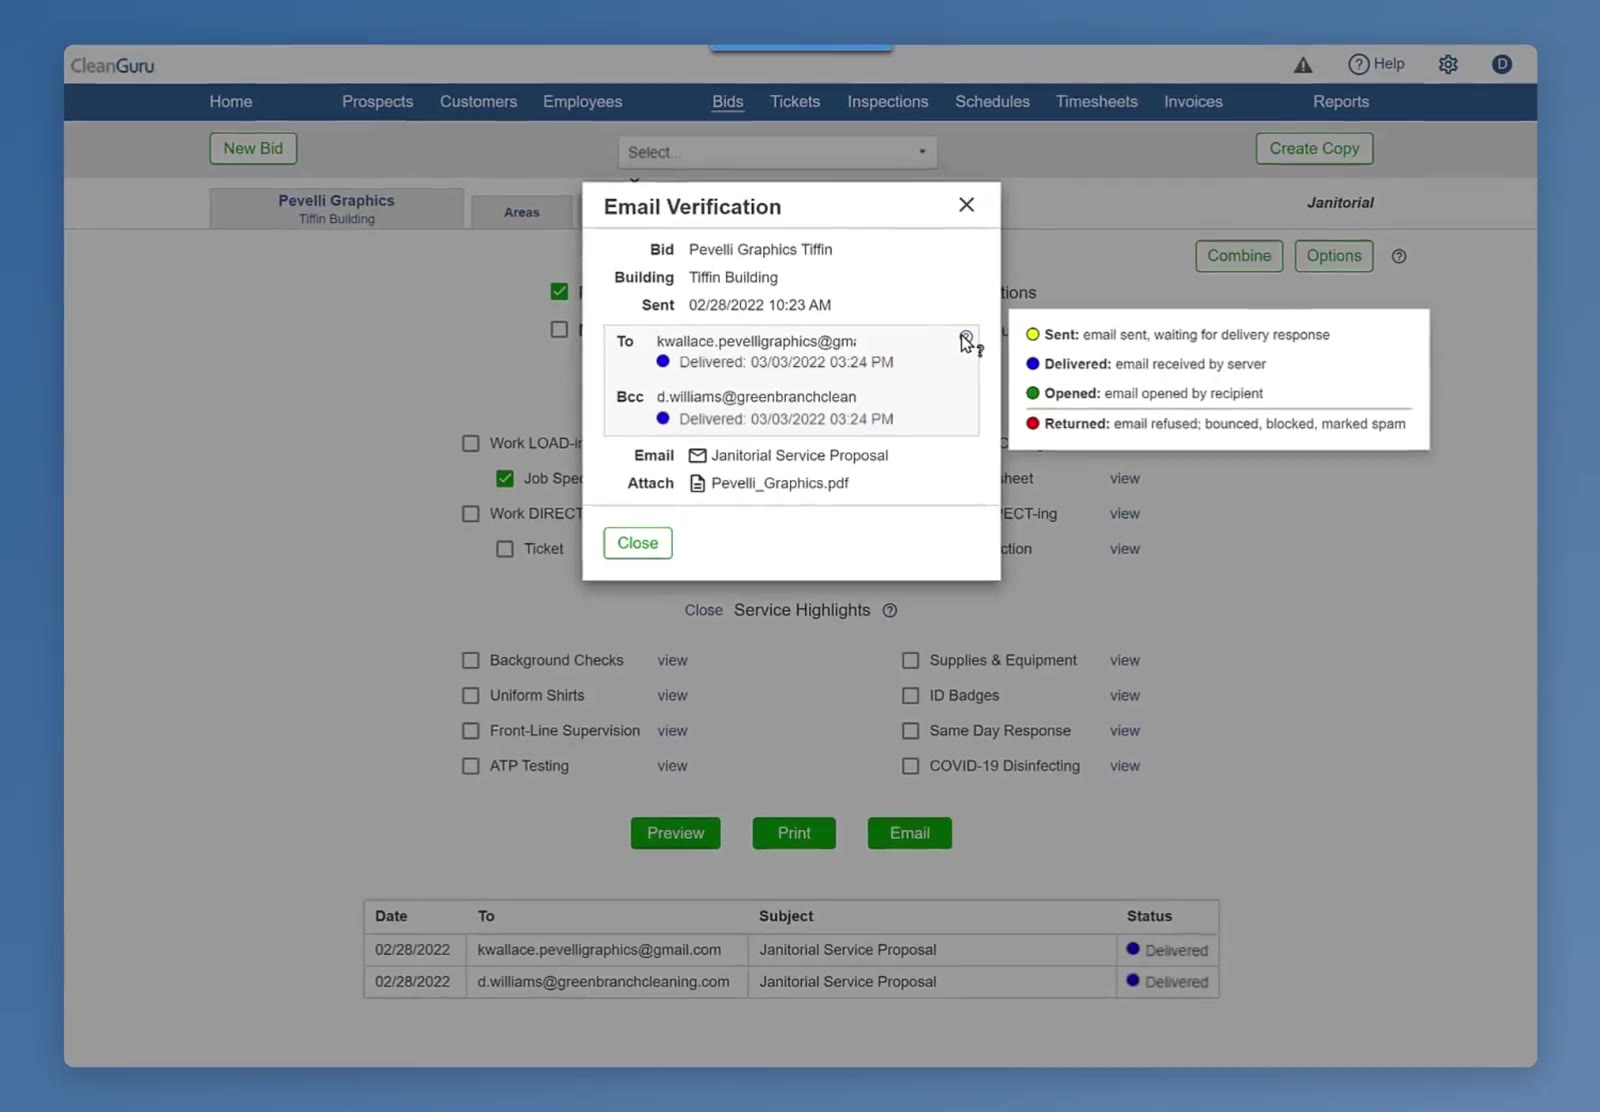Check the COVID-19 Disinfecting option
This screenshot has height=1112, width=1600.
click(911, 766)
